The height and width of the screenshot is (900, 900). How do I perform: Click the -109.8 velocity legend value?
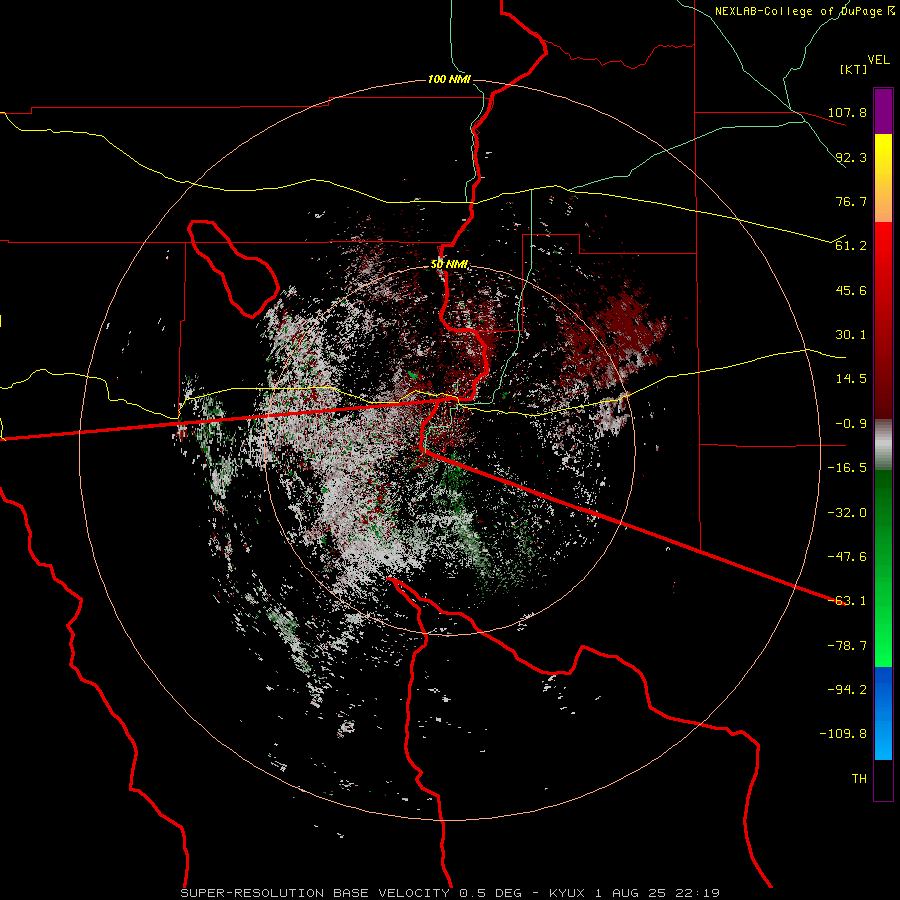pos(843,734)
